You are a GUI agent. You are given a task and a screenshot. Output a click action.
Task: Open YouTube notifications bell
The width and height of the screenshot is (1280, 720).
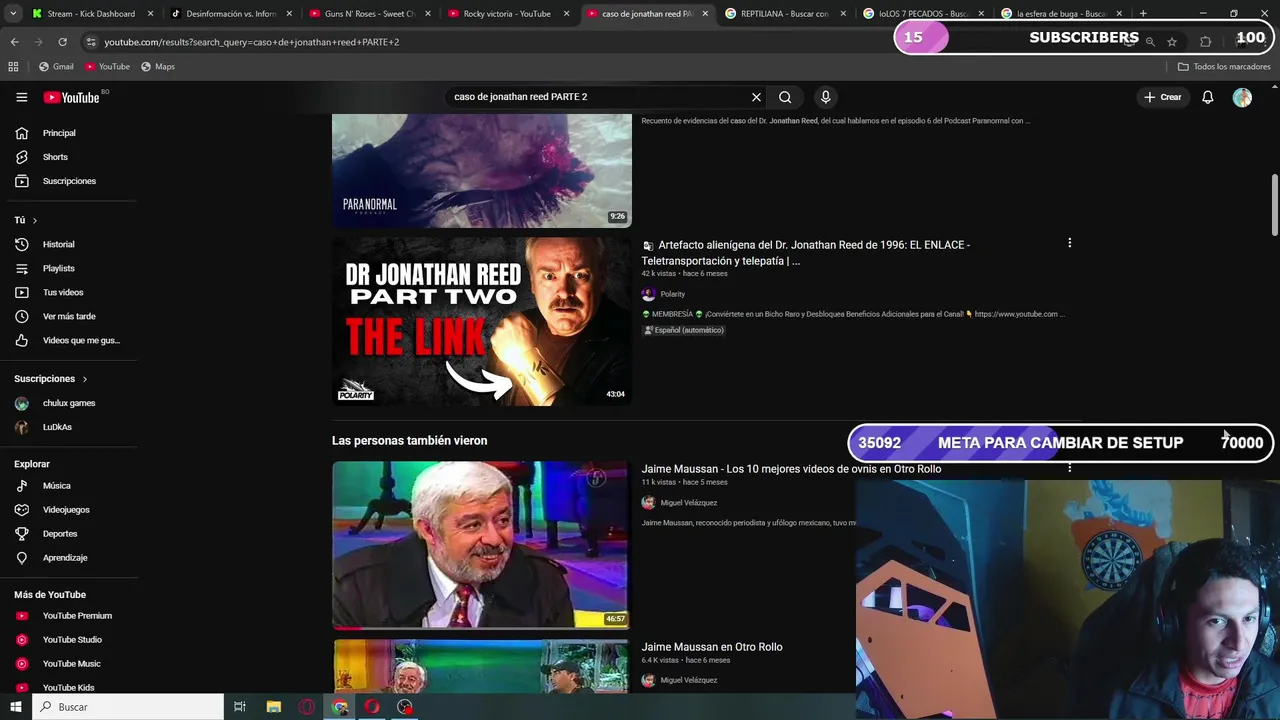coord(1208,97)
